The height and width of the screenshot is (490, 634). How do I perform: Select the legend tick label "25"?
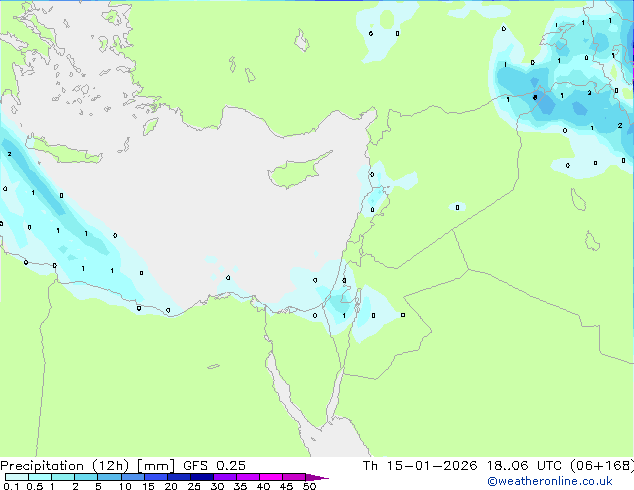pyautogui.click(x=194, y=486)
